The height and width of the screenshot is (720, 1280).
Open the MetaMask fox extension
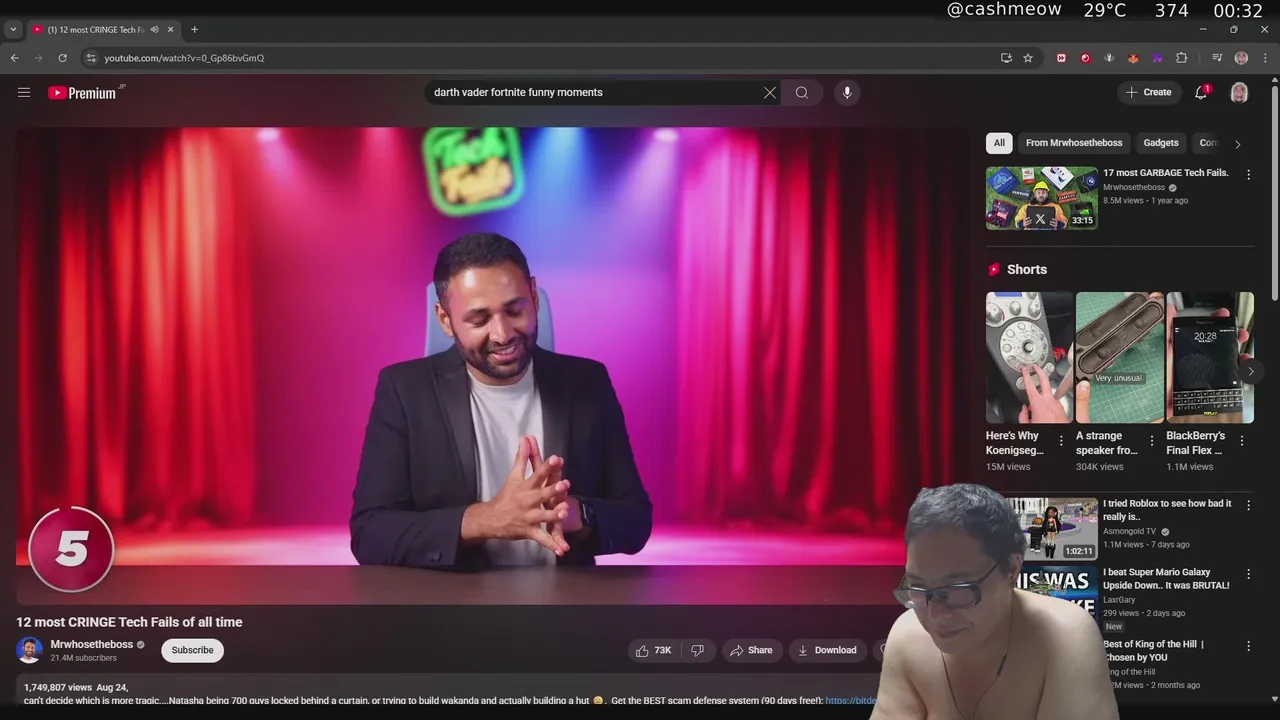(x=1133, y=58)
